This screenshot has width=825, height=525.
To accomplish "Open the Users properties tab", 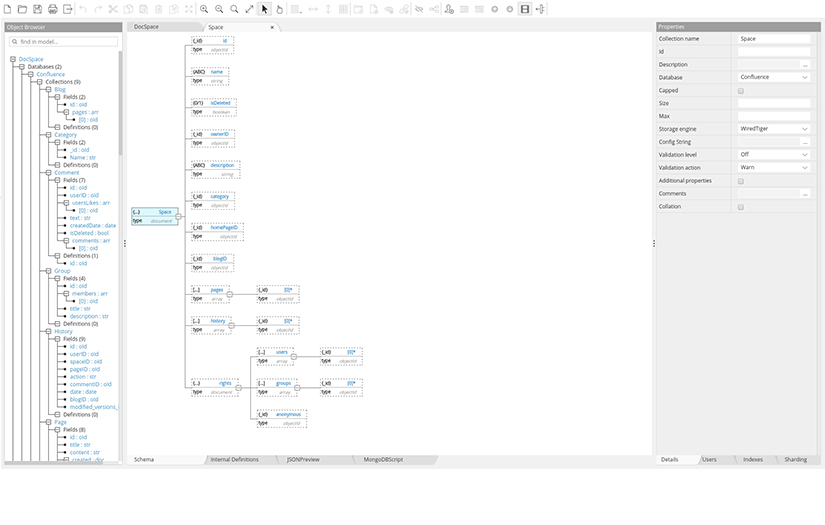I will pos(709,460).
